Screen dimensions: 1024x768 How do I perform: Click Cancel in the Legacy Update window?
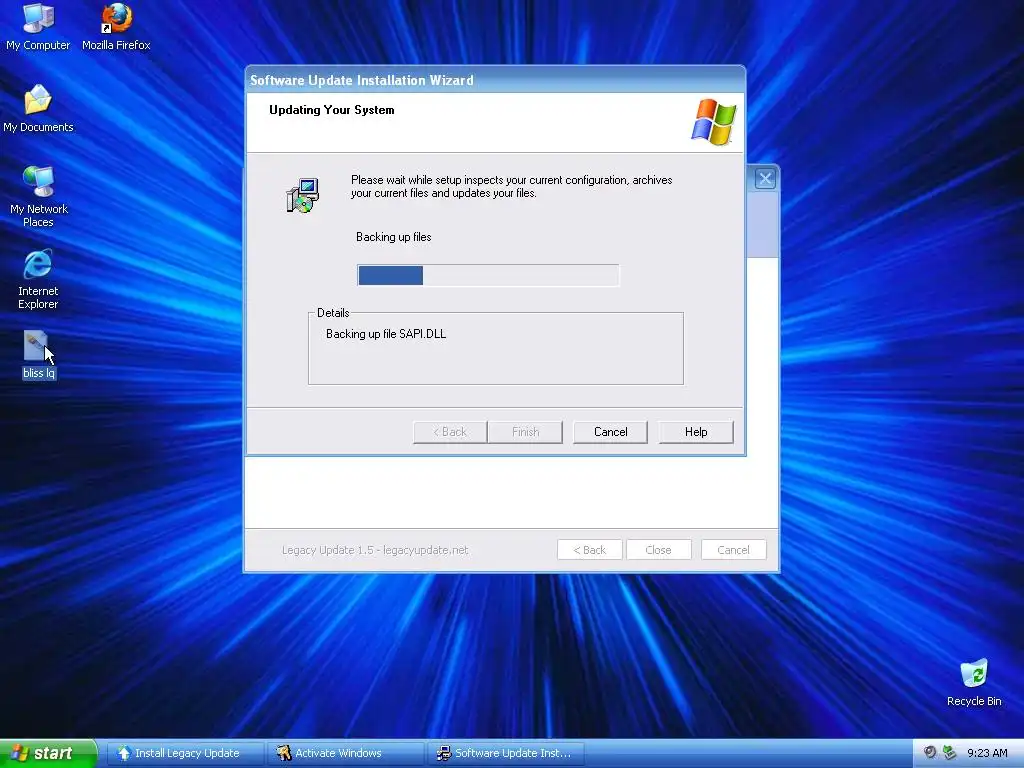point(733,550)
